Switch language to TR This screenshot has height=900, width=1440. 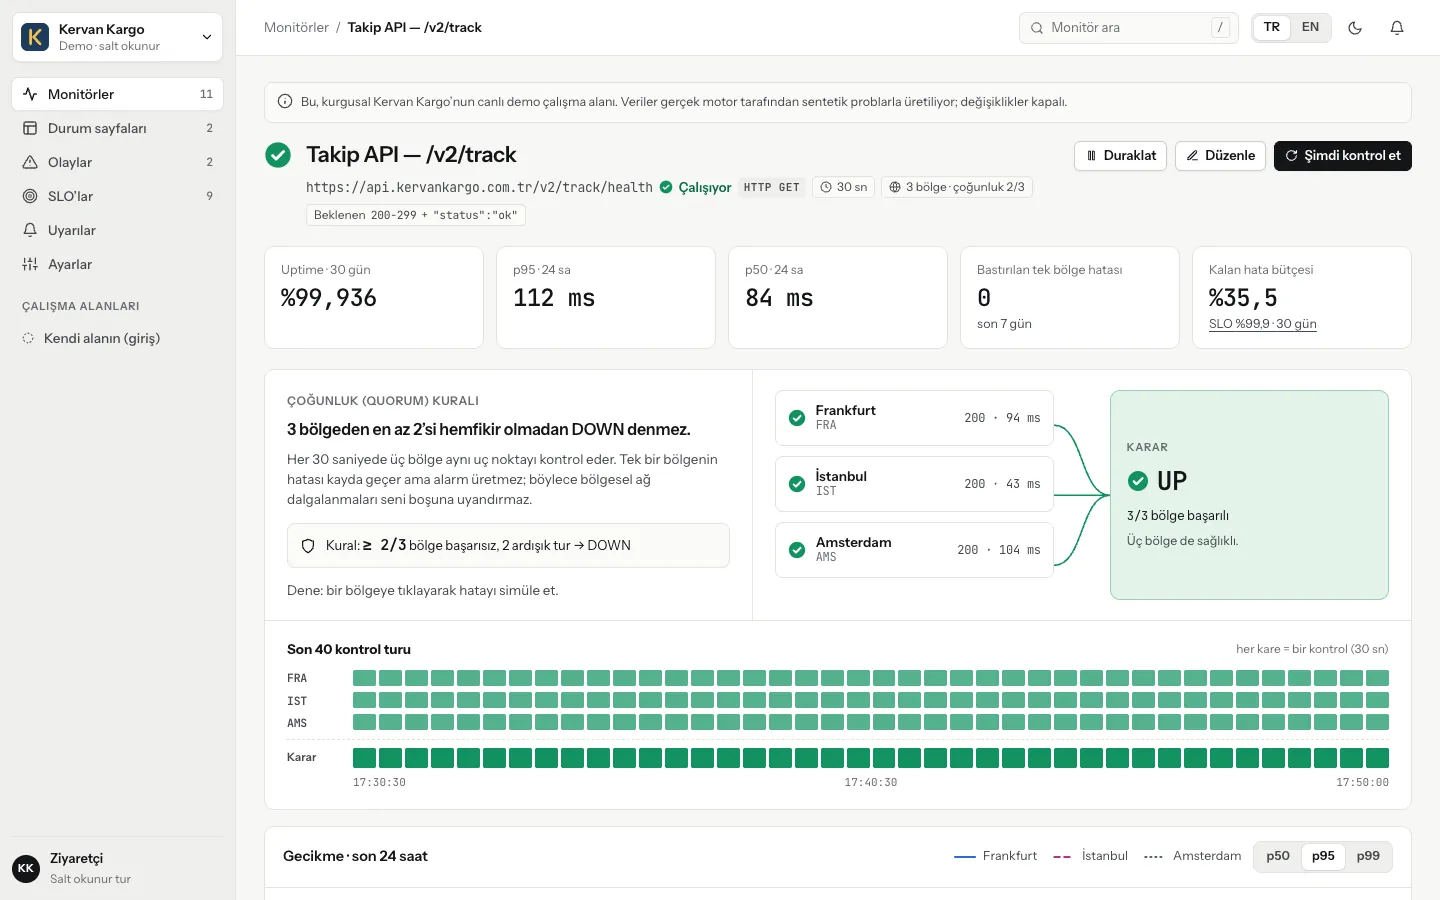pos(1272,27)
